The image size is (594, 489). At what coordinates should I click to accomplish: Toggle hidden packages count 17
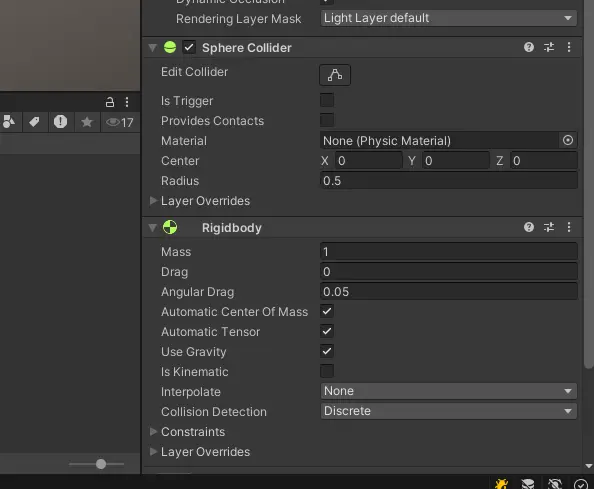(120, 122)
